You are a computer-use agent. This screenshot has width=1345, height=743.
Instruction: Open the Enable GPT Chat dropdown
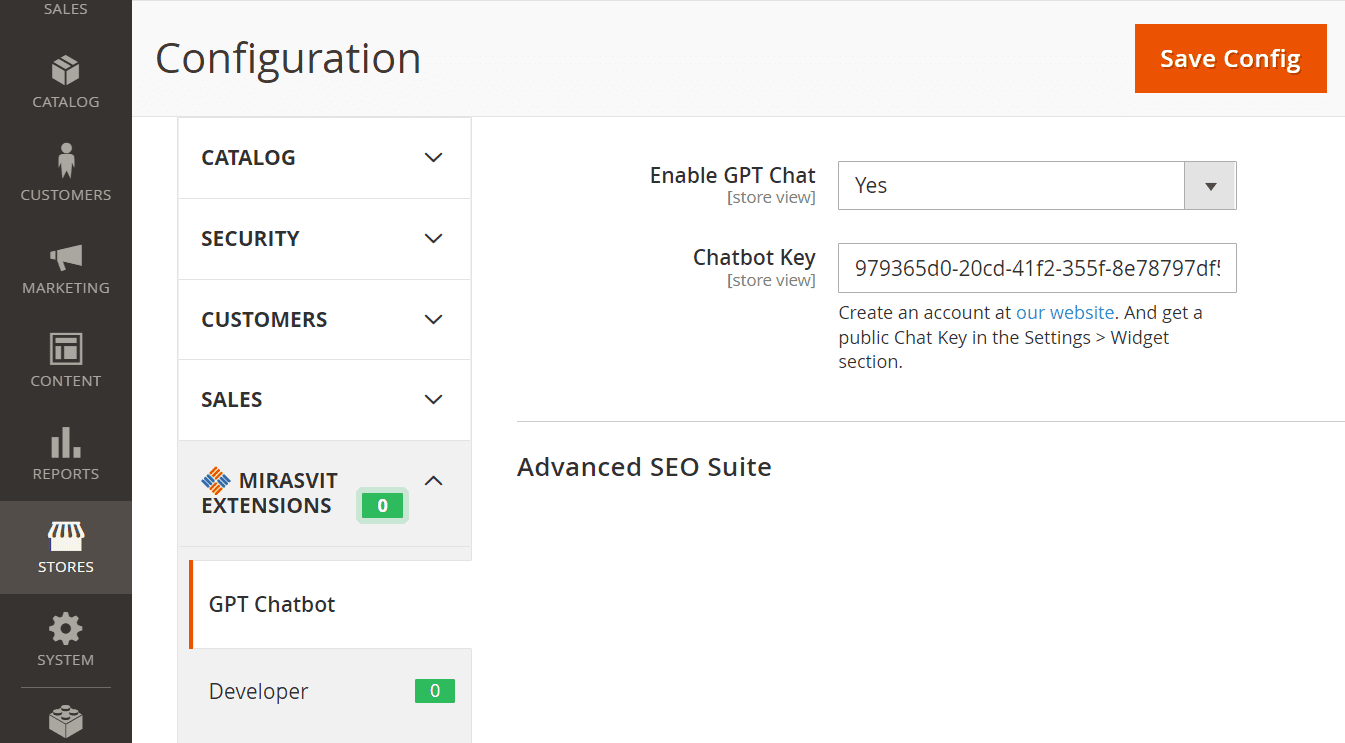pyautogui.click(x=1036, y=186)
